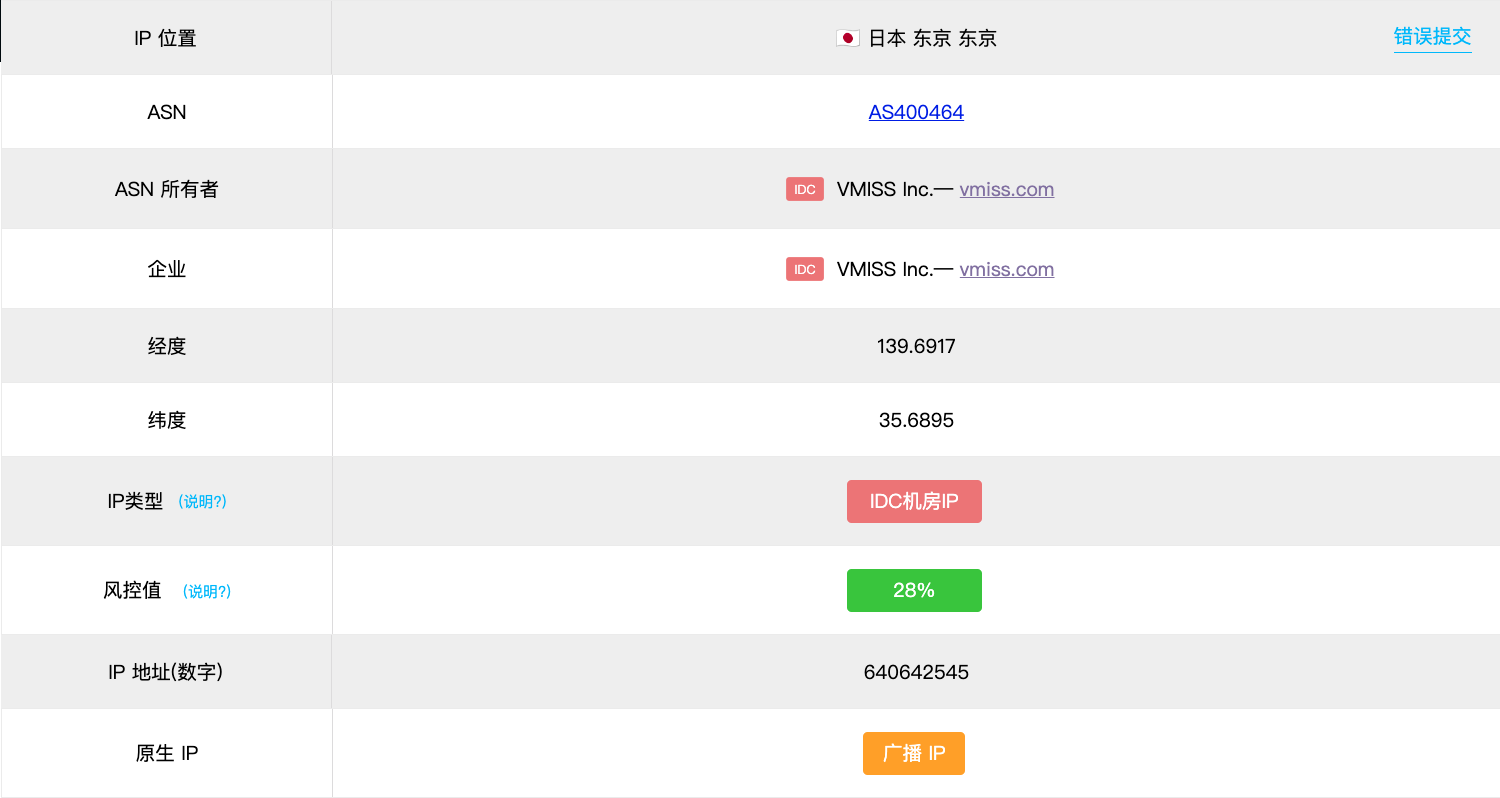1500x798 pixels.
Task: Click the red IDC机房IP badge
Action: pyautogui.click(x=914, y=501)
